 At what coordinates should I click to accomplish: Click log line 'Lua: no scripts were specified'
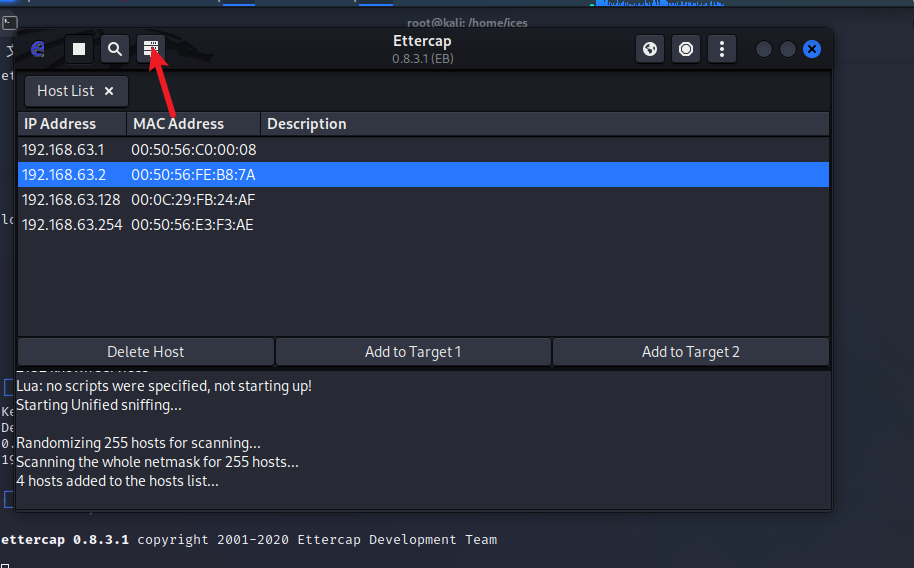tap(164, 386)
